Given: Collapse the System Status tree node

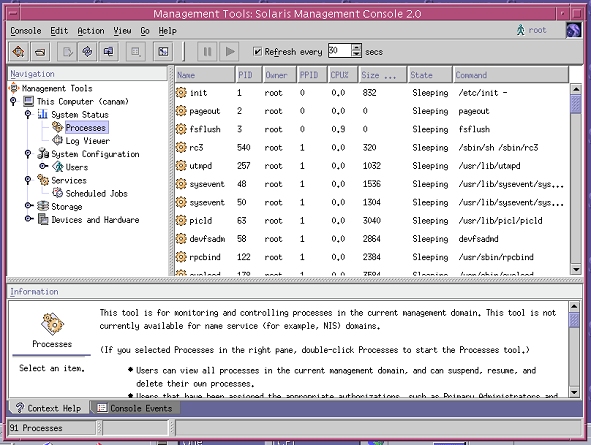Looking at the screenshot, I should click(28, 114).
